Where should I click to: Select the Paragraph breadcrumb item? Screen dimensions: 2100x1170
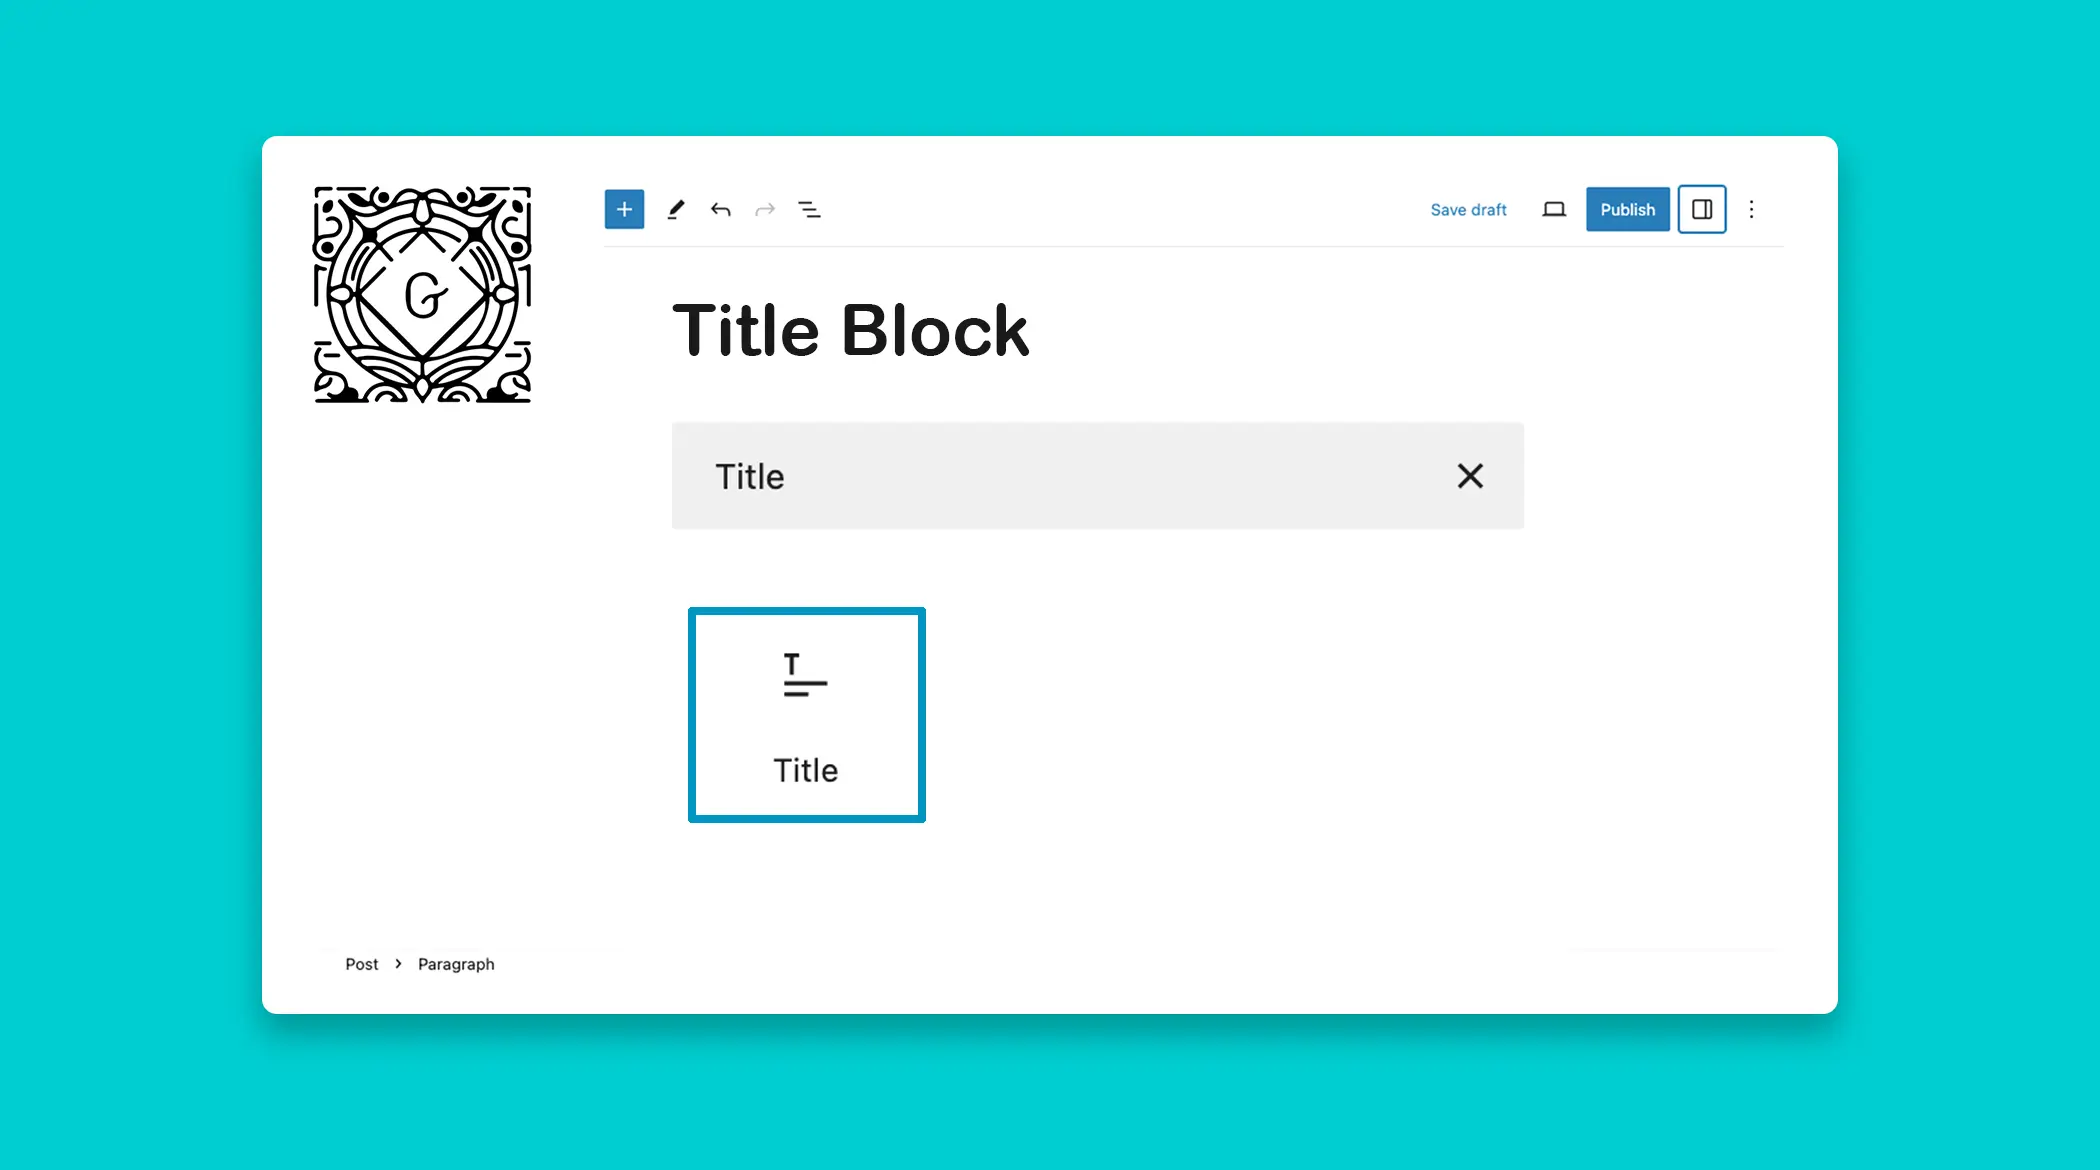pyautogui.click(x=455, y=963)
